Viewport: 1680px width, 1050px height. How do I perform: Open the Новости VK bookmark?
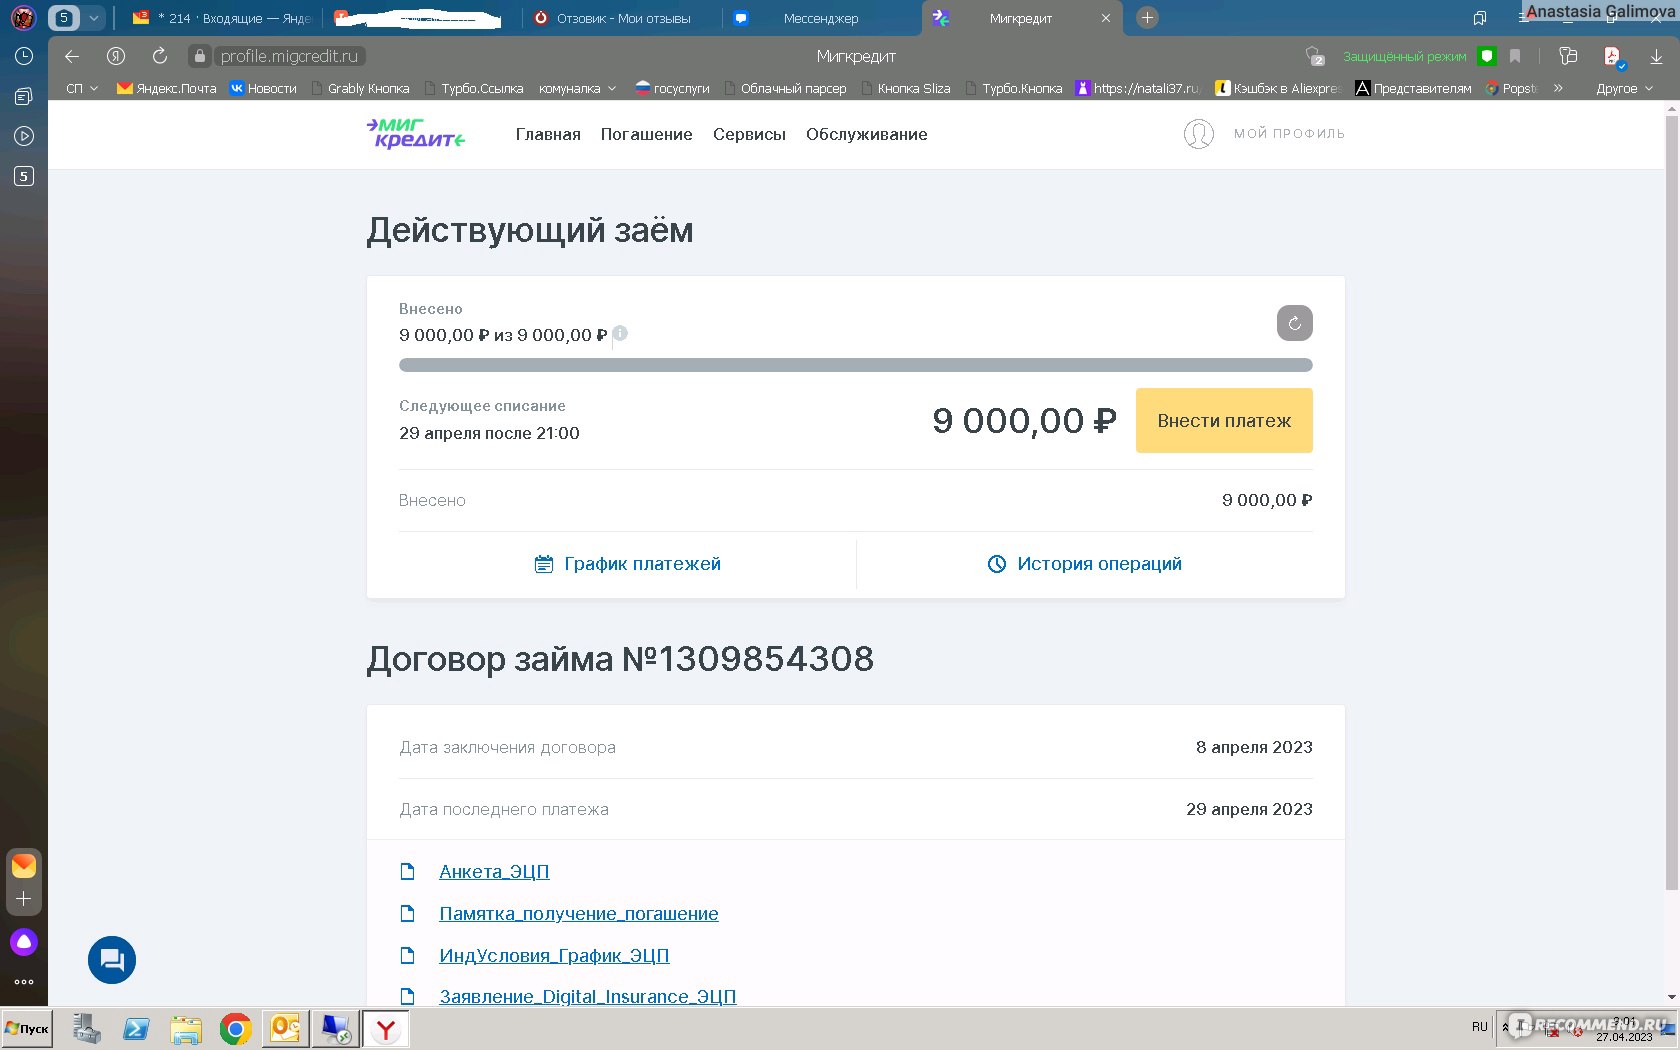point(263,88)
